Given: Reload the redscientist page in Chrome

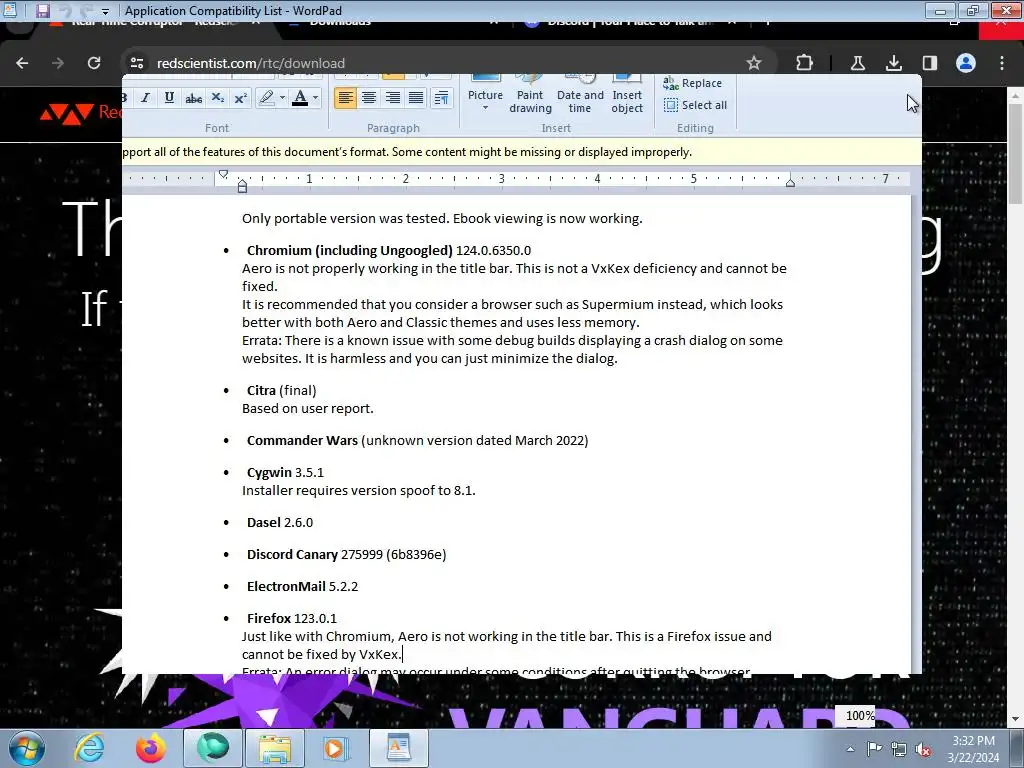Looking at the screenshot, I should (x=94, y=63).
